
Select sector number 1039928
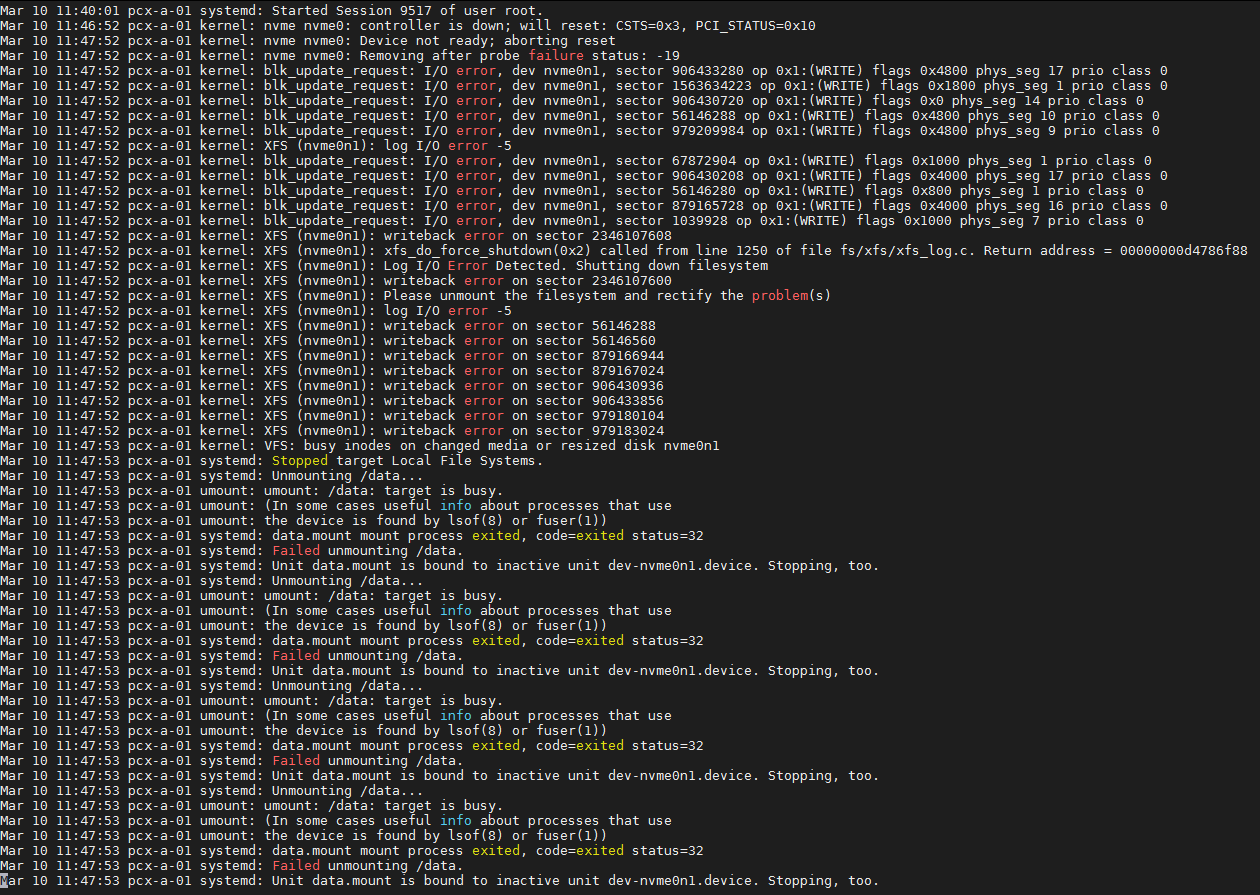tap(700, 220)
